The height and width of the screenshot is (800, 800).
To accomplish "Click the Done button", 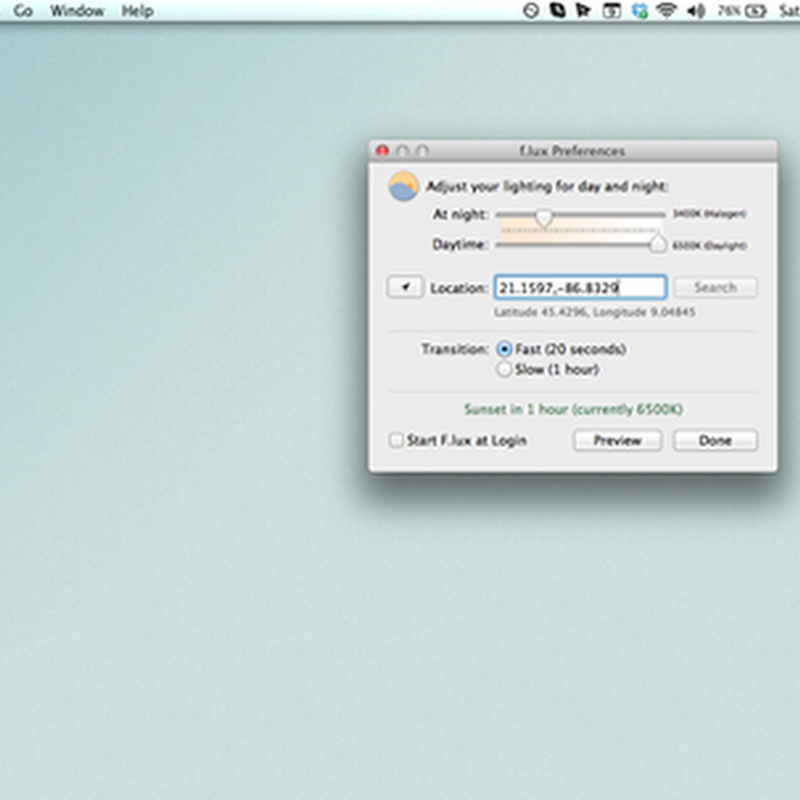I will point(715,440).
